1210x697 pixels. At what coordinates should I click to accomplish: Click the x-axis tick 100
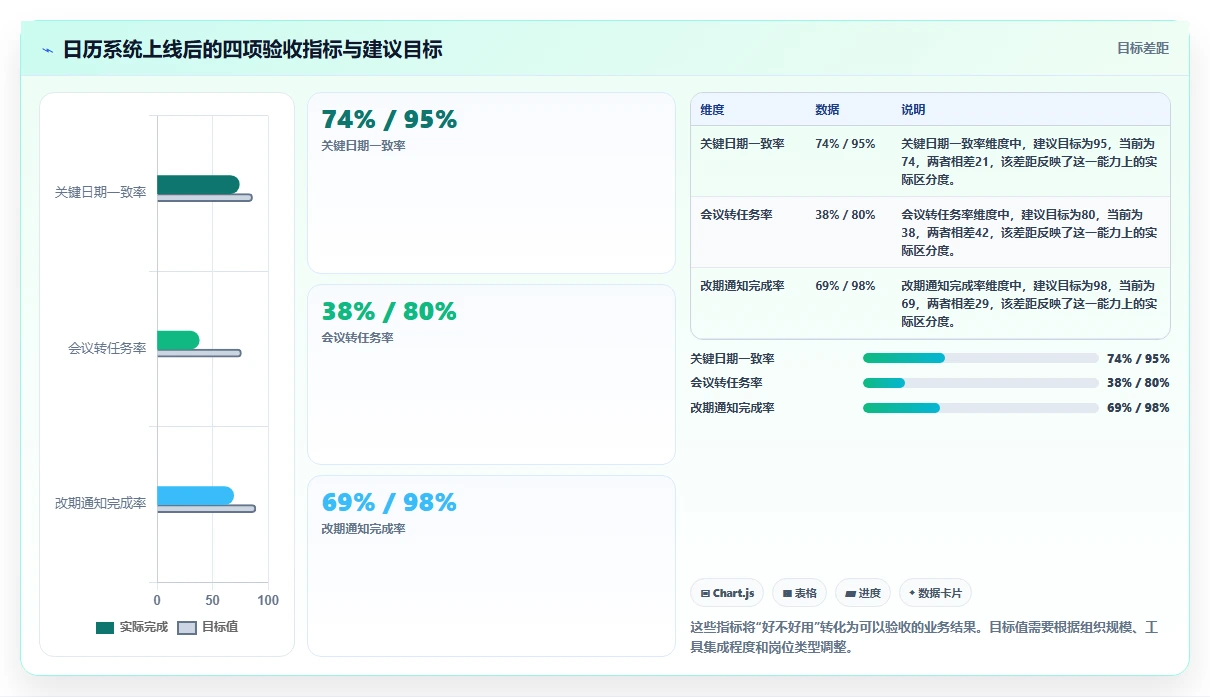pos(268,600)
